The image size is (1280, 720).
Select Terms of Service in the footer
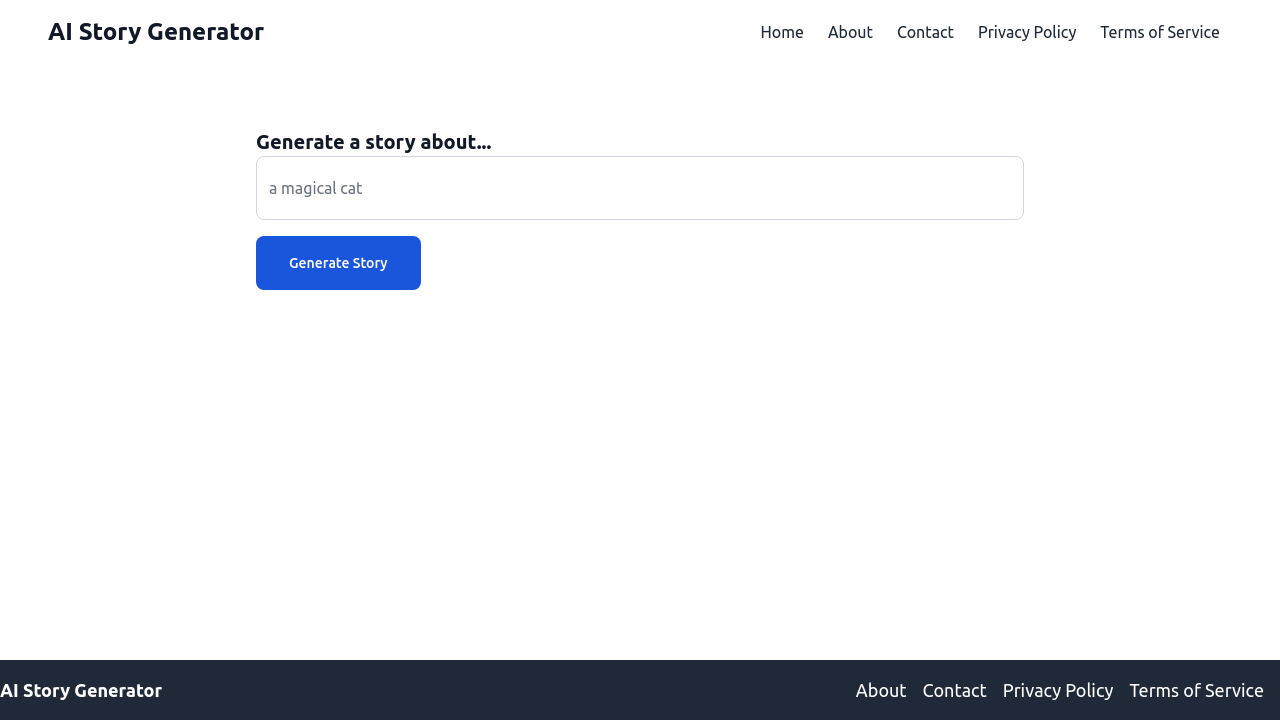(x=1196, y=690)
